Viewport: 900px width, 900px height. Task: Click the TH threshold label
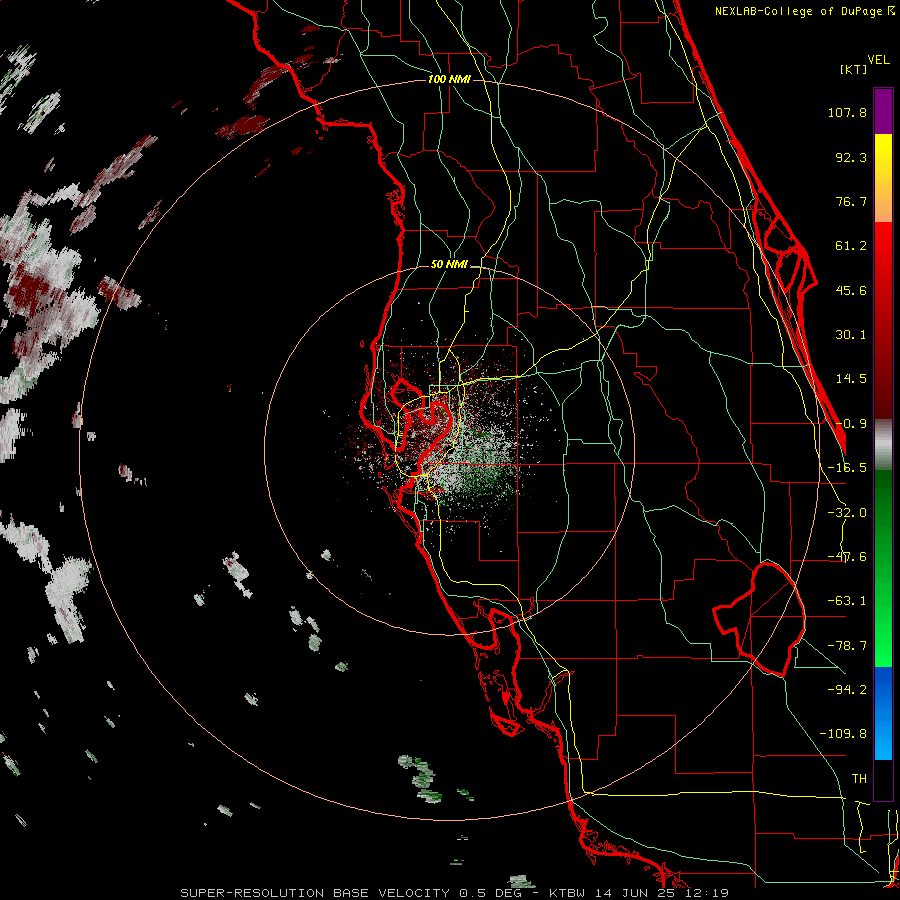pos(859,778)
